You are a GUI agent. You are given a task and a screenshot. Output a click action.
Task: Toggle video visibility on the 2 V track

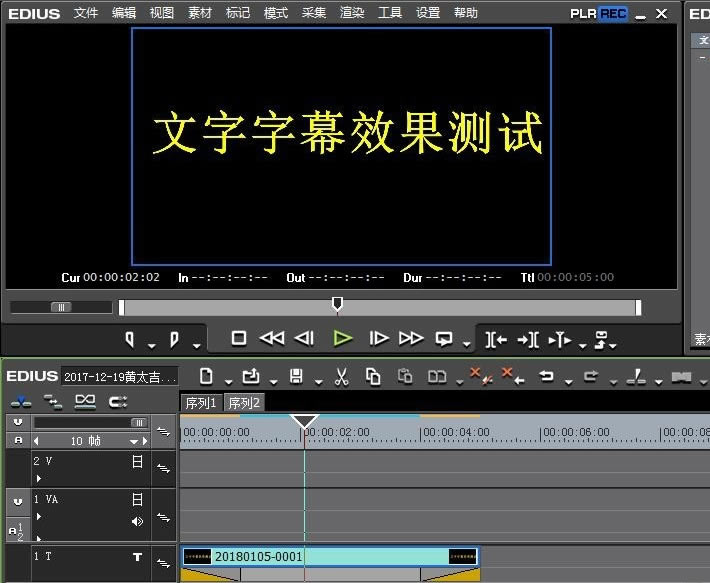[137, 461]
